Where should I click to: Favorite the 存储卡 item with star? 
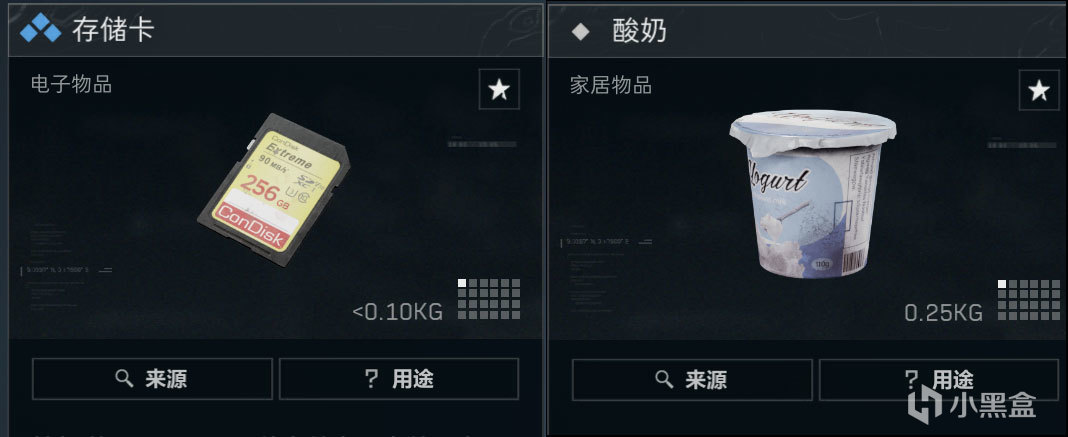click(x=499, y=89)
